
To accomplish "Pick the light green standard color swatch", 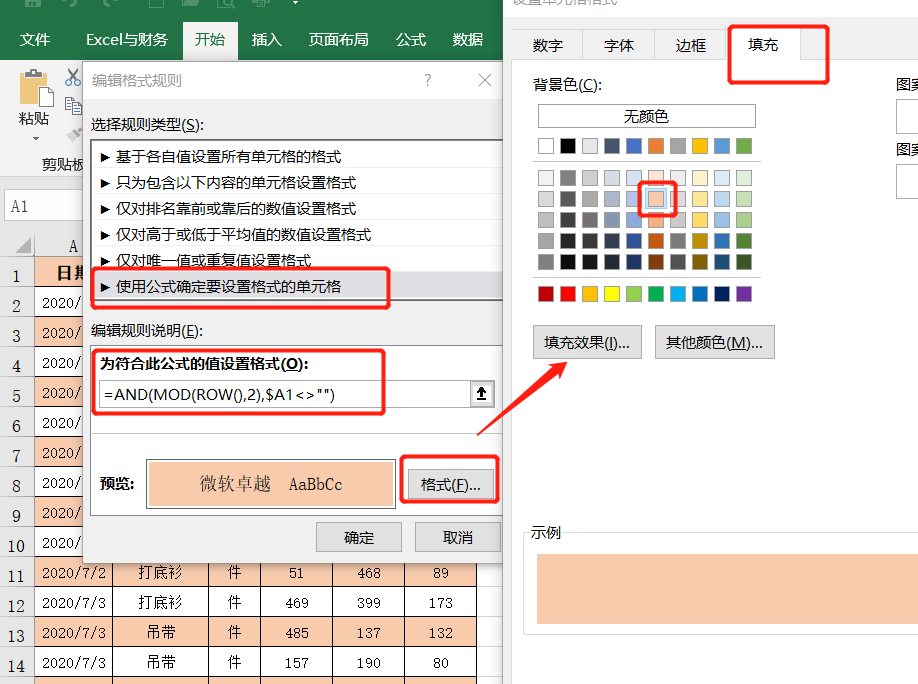I will coord(634,294).
